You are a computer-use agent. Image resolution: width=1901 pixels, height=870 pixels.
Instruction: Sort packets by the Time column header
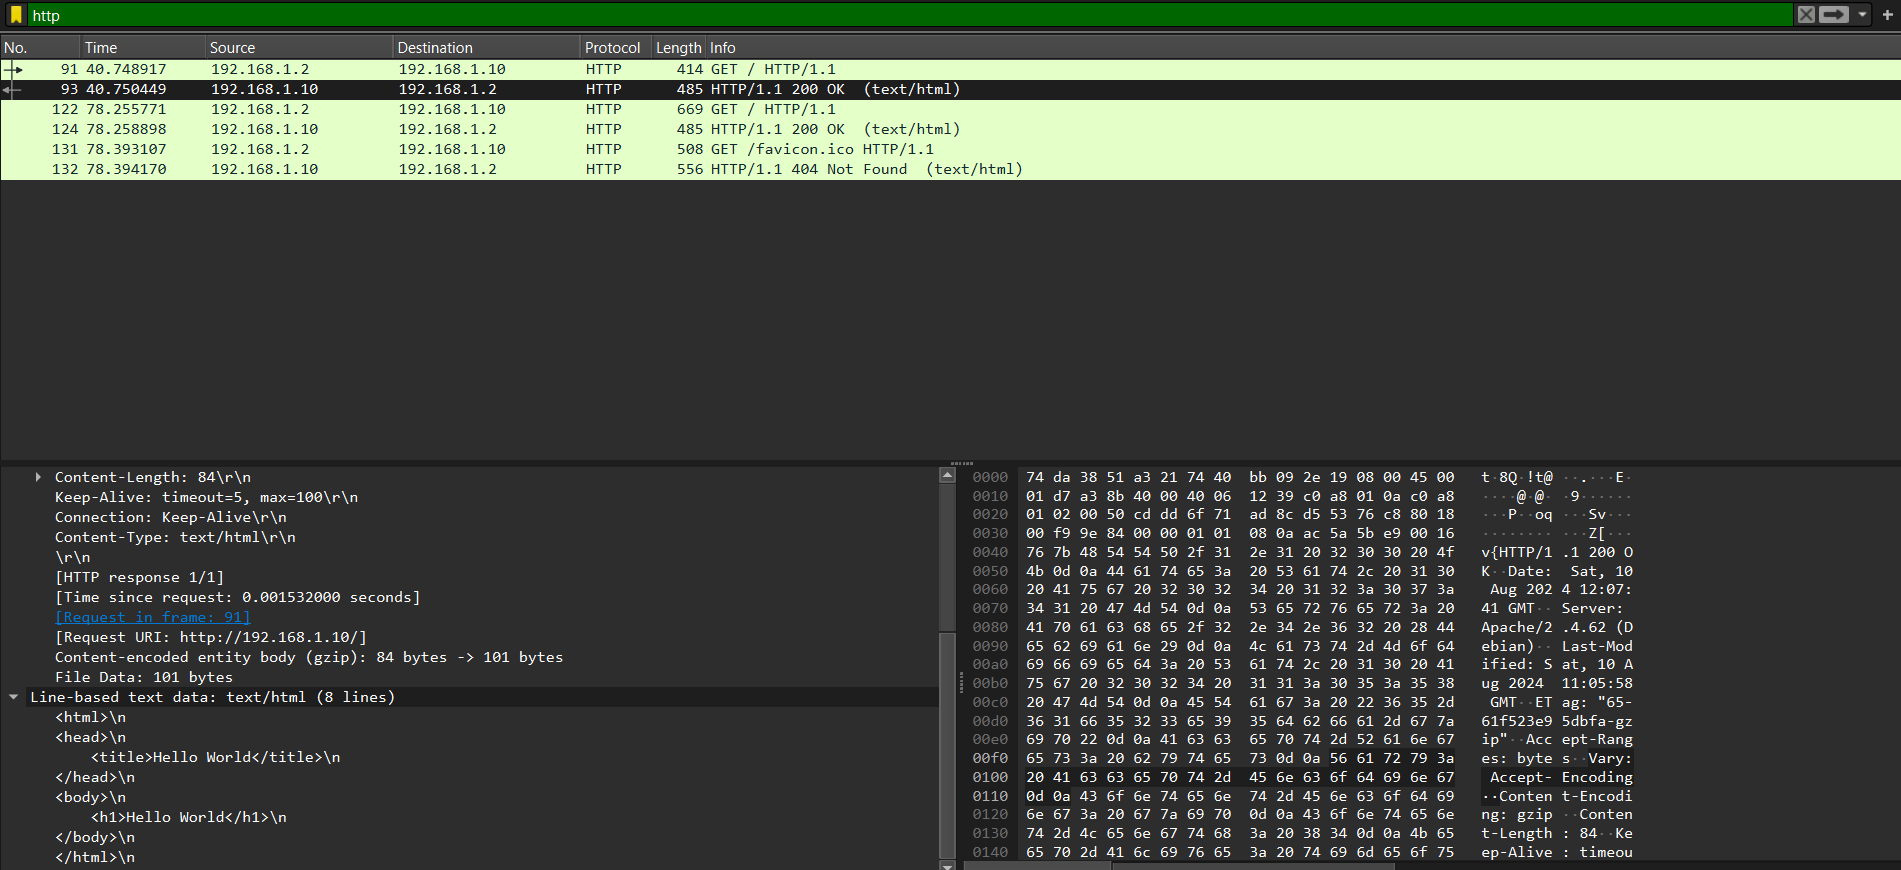[x=101, y=48]
